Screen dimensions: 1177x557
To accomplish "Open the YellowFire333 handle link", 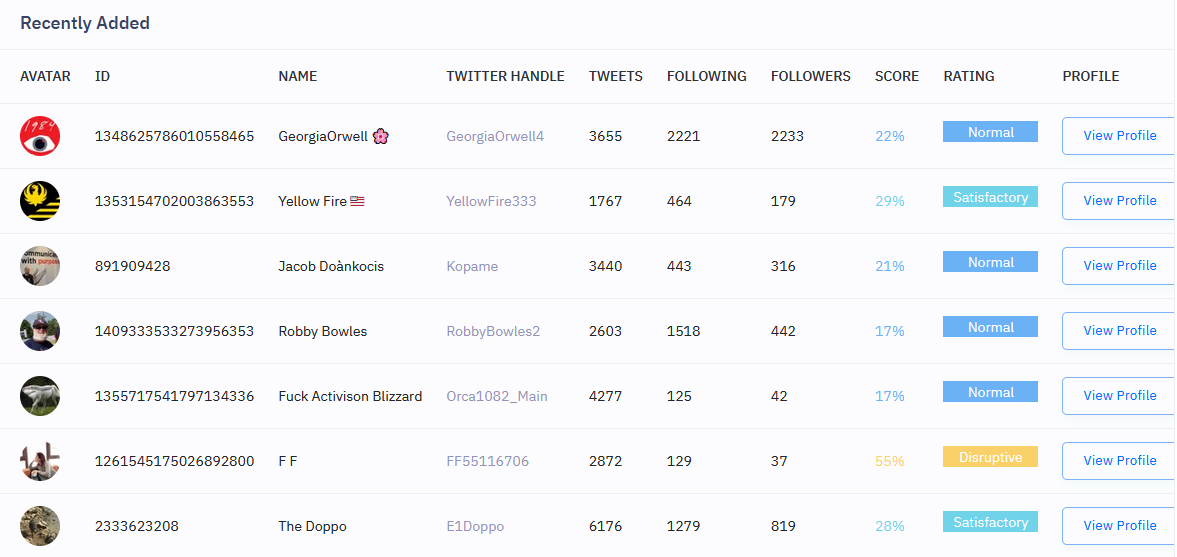I will coord(491,201).
